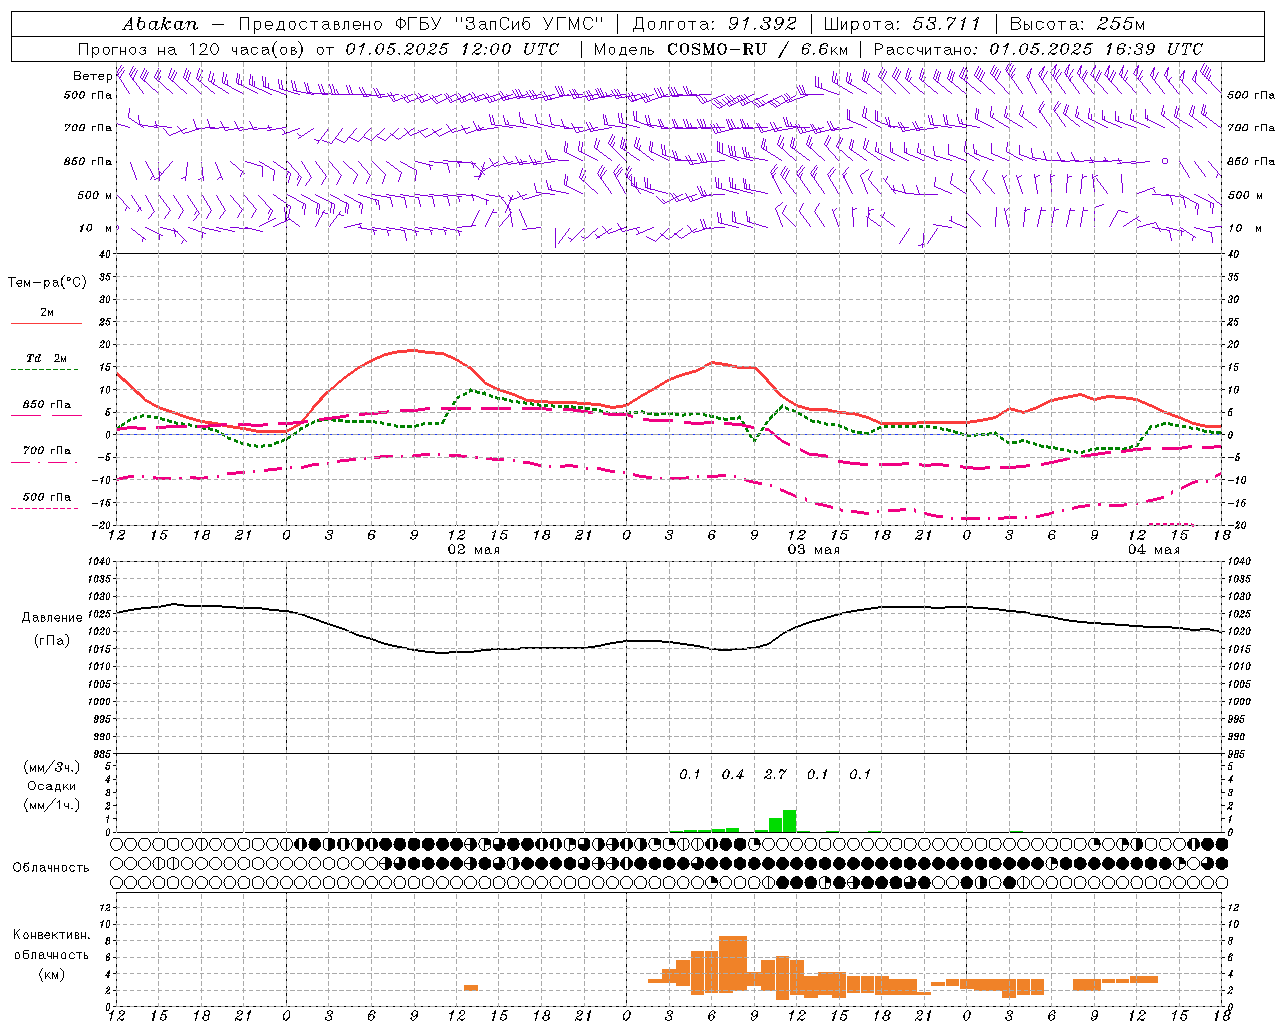The width and height of the screenshot is (1280, 1024).
Task: Click the '700 гПа' temperature legend entry
Action: point(47,451)
